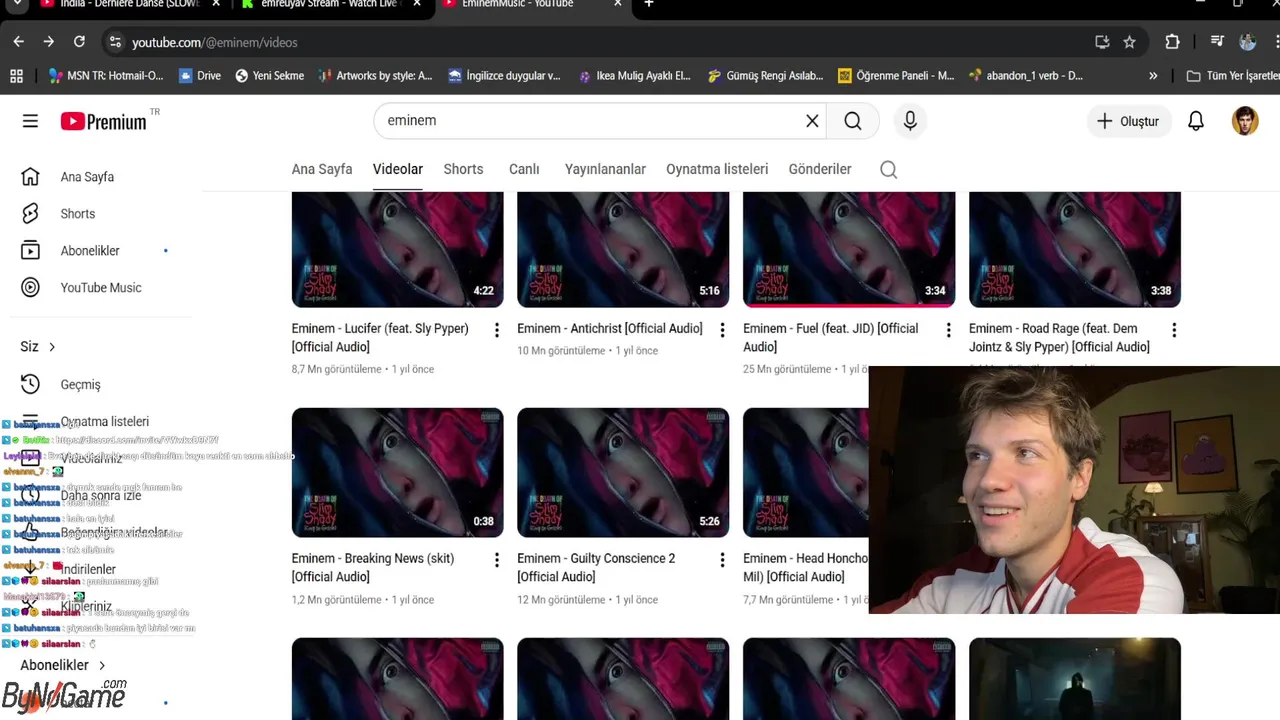The width and height of the screenshot is (1280, 720).
Task: Clear the search box with X
Action: coord(812,121)
